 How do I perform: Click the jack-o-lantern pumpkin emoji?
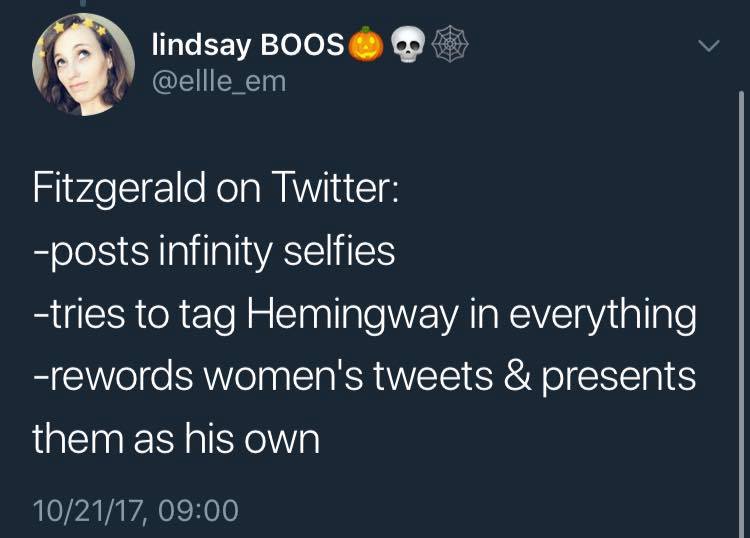366,44
